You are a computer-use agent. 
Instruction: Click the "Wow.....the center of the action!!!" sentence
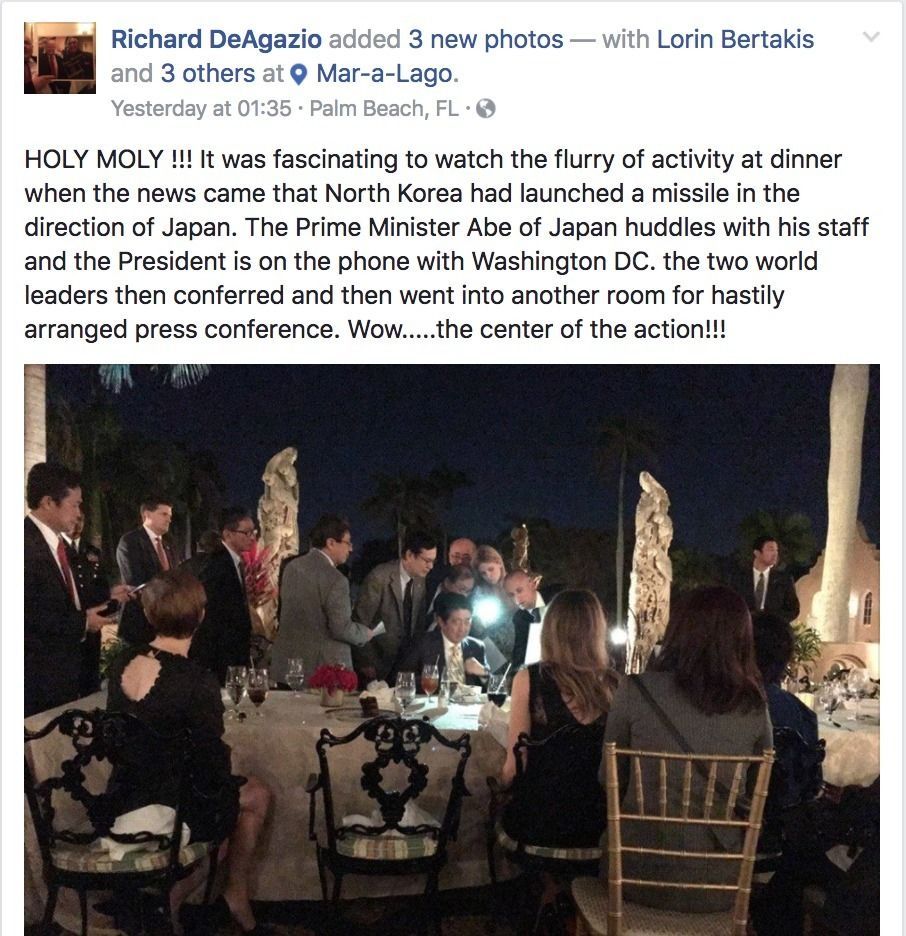pos(536,329)
